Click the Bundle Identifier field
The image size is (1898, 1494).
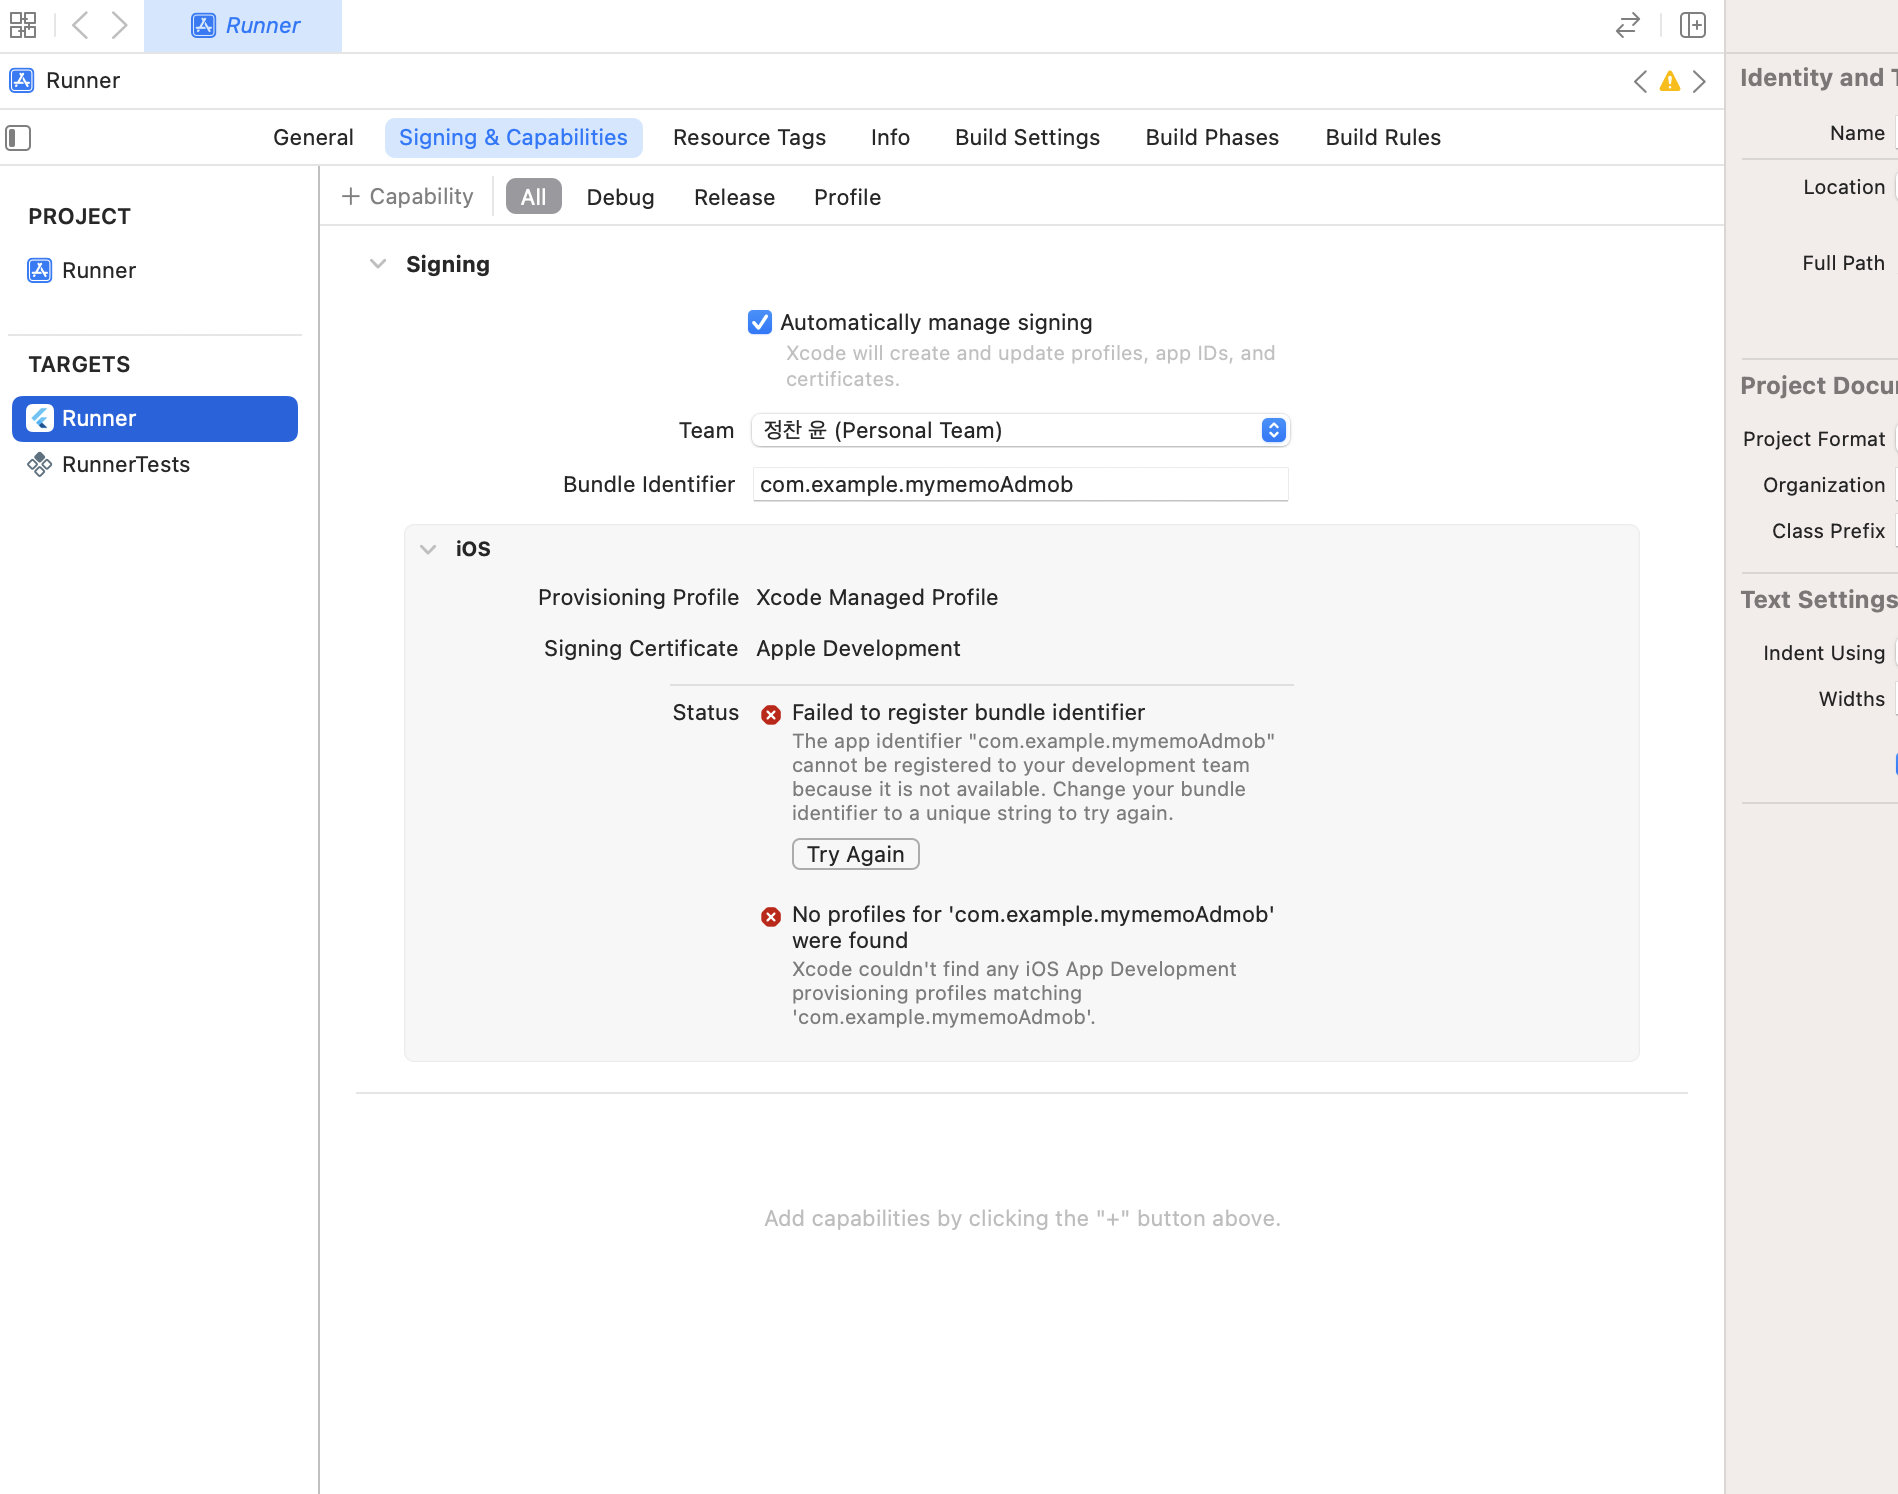click(1021, 484)
